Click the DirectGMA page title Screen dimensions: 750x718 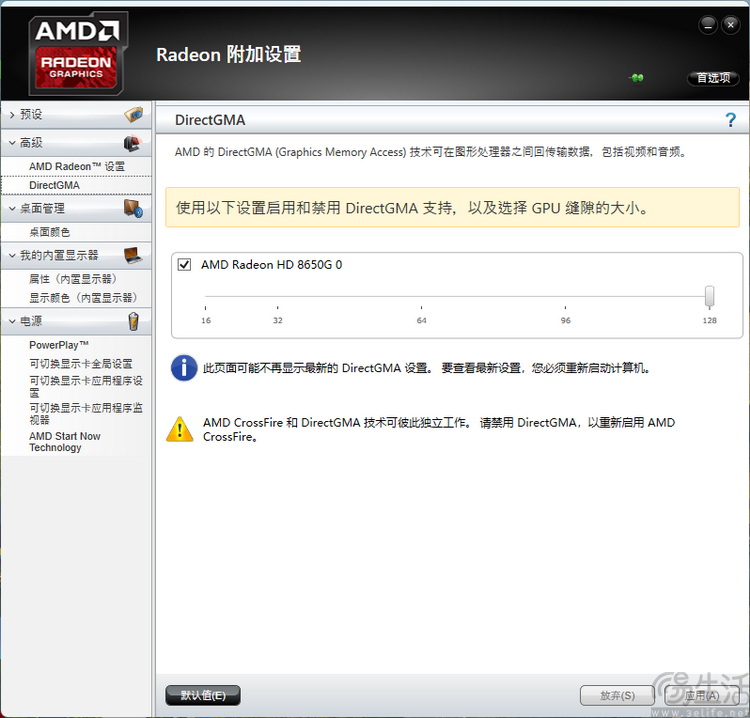click(x=210, y=120)
